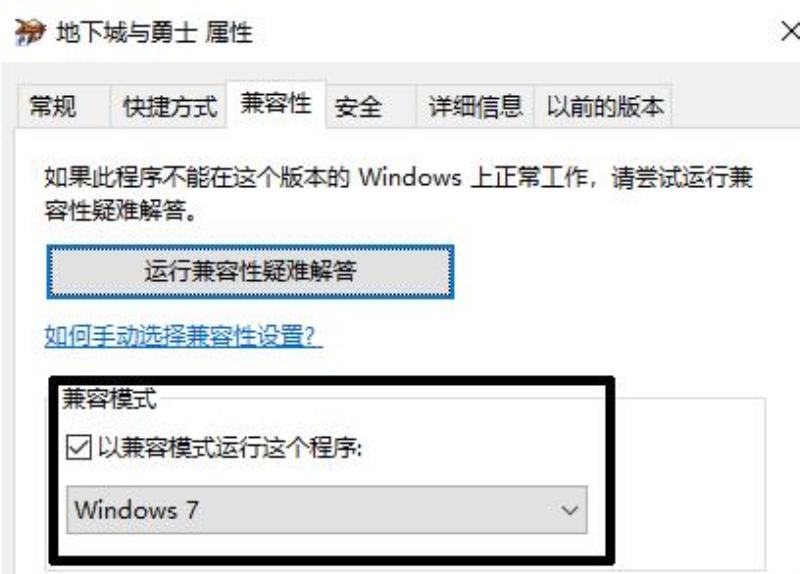800x574 pixels.
Task: View the 以前的版本 tab
Action: tap(604, 106)
